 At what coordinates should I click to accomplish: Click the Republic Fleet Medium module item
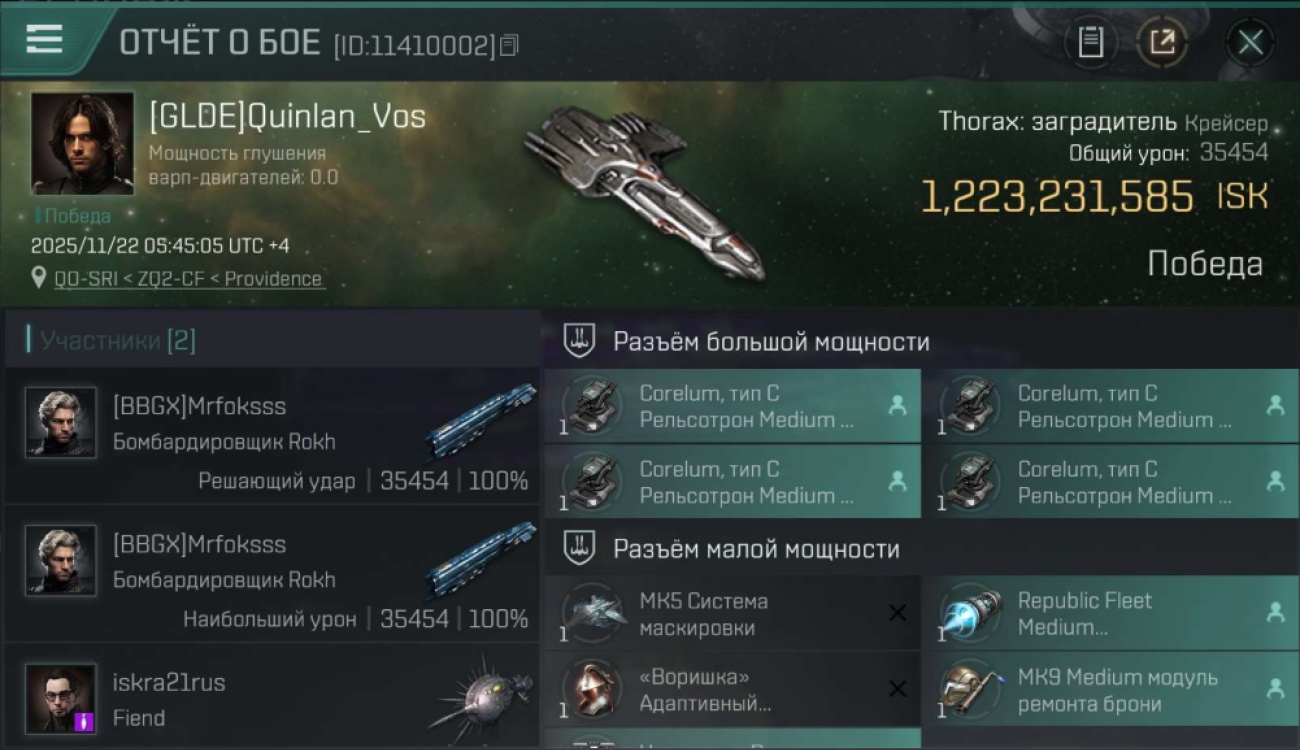pyautogui.click(x=1110, y=614)
